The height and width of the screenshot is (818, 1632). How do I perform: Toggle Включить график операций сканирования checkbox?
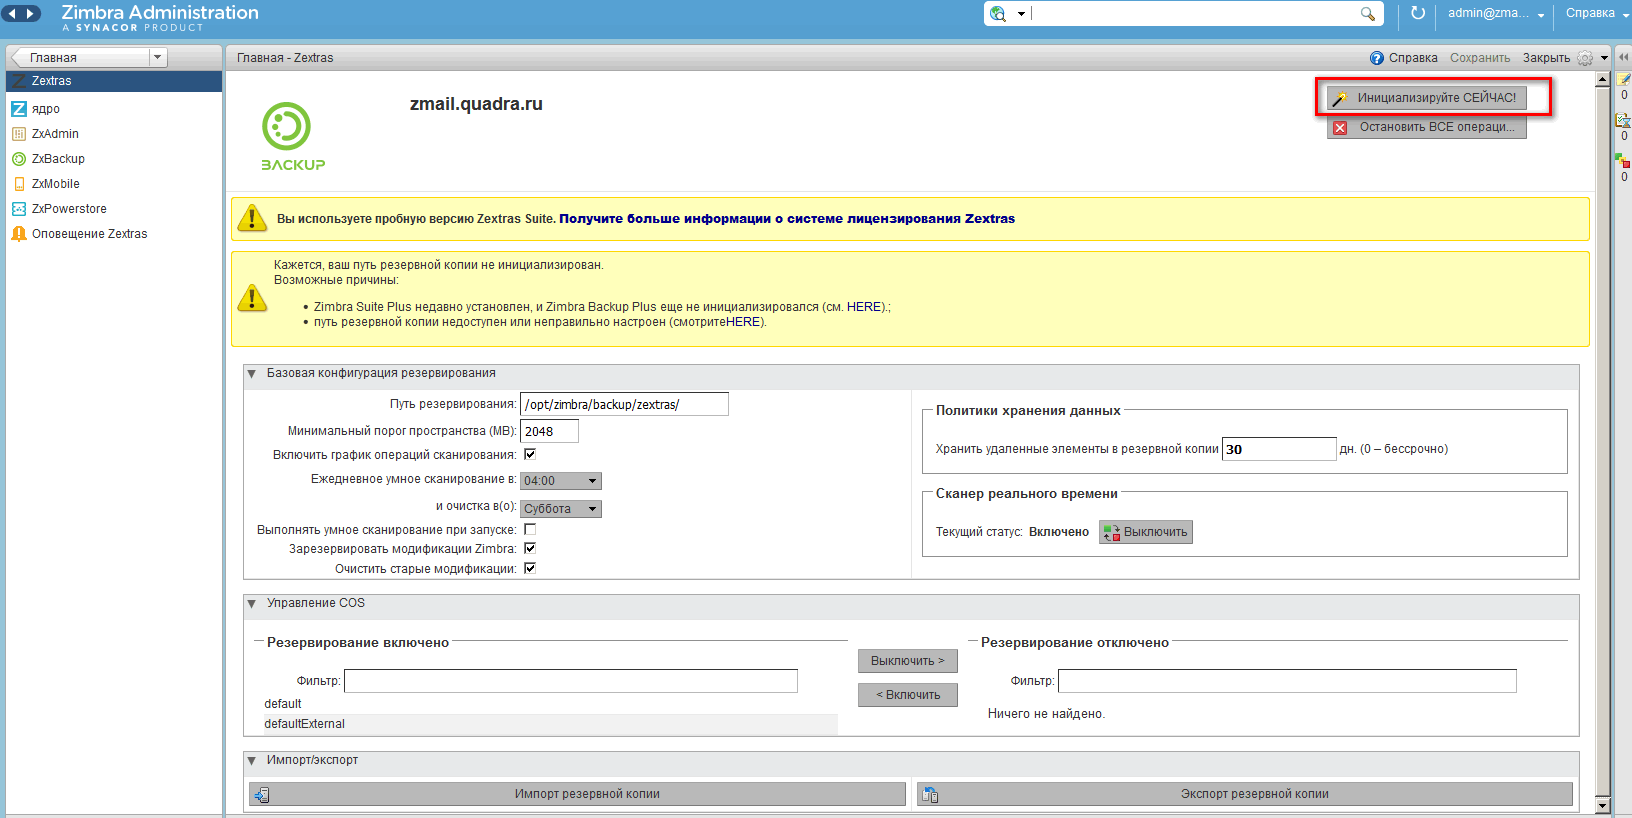tap(530, 454)
